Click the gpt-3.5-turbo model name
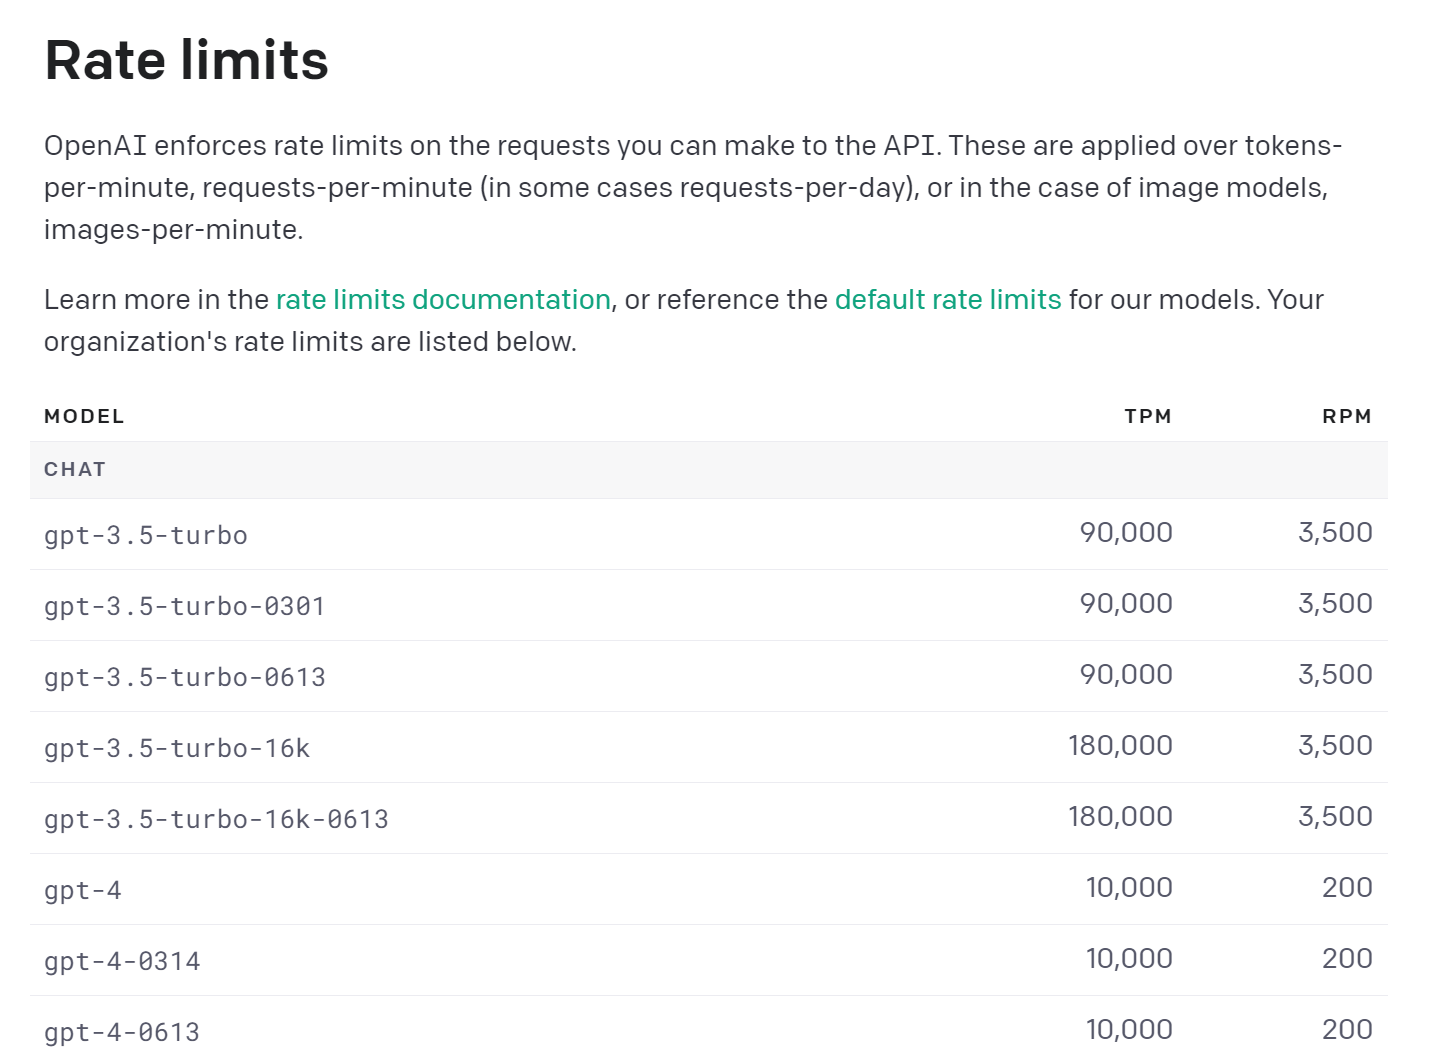 (x=146, y=535)
